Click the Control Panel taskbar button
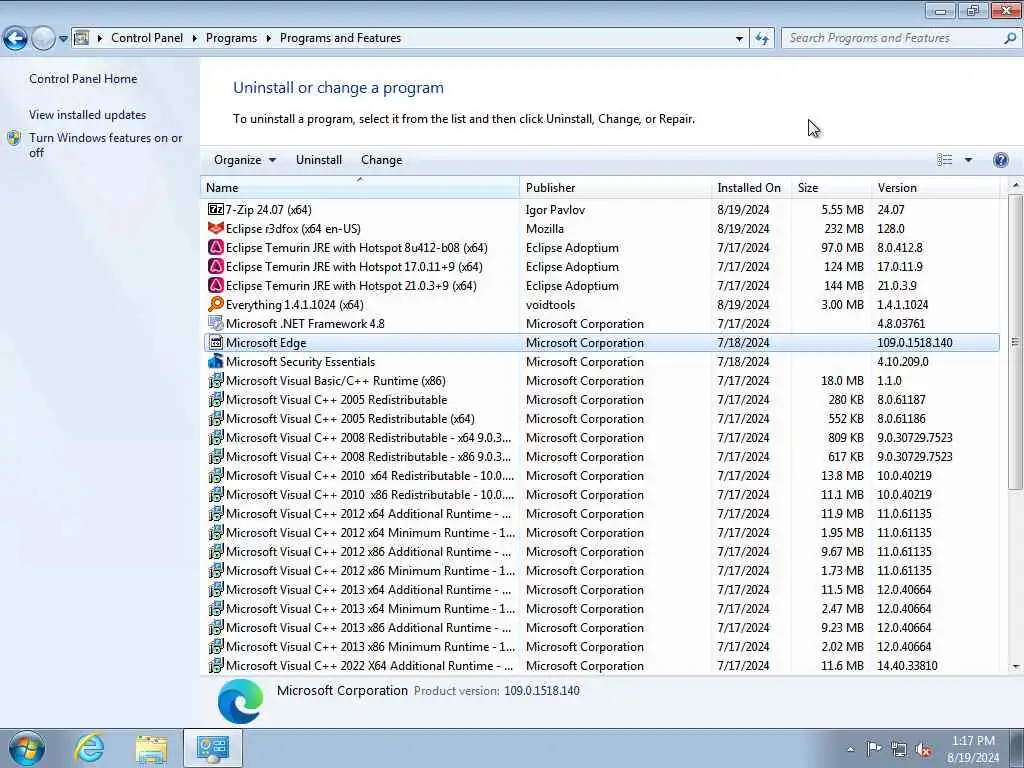Viewport: 1024px width, 768px height. tap(213, 748)
